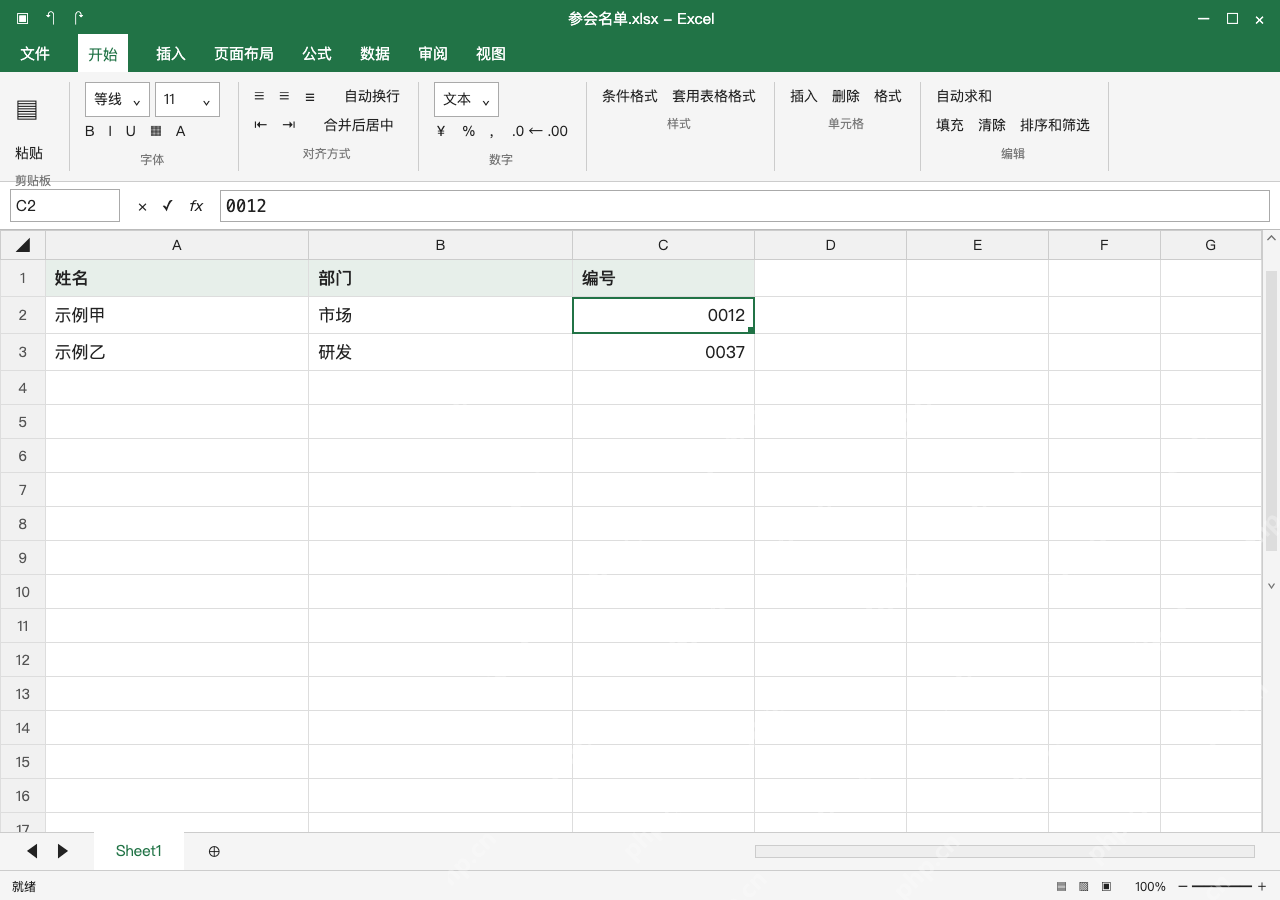
Task: Toggle underline formatting (U)
Action: [130, 131]
